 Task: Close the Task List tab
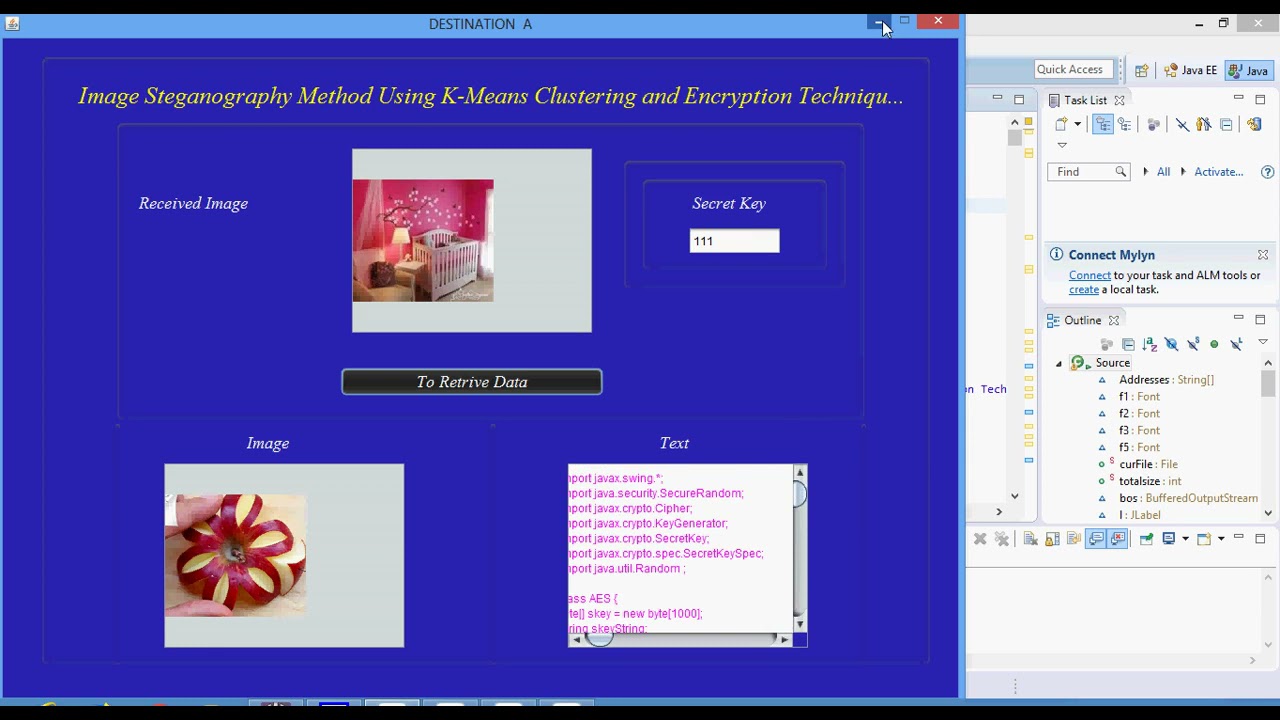[x=1119, y=100]
